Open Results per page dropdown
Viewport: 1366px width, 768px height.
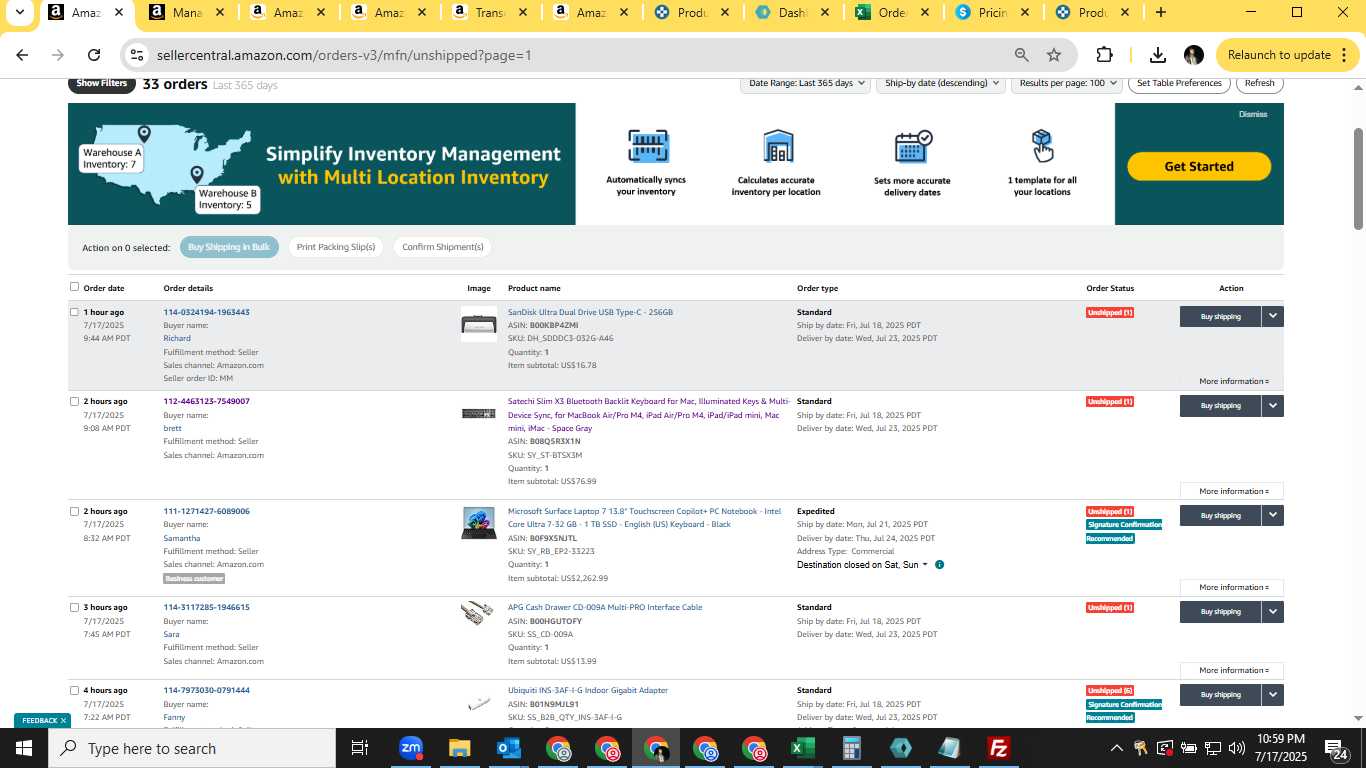coord(1066,83)
